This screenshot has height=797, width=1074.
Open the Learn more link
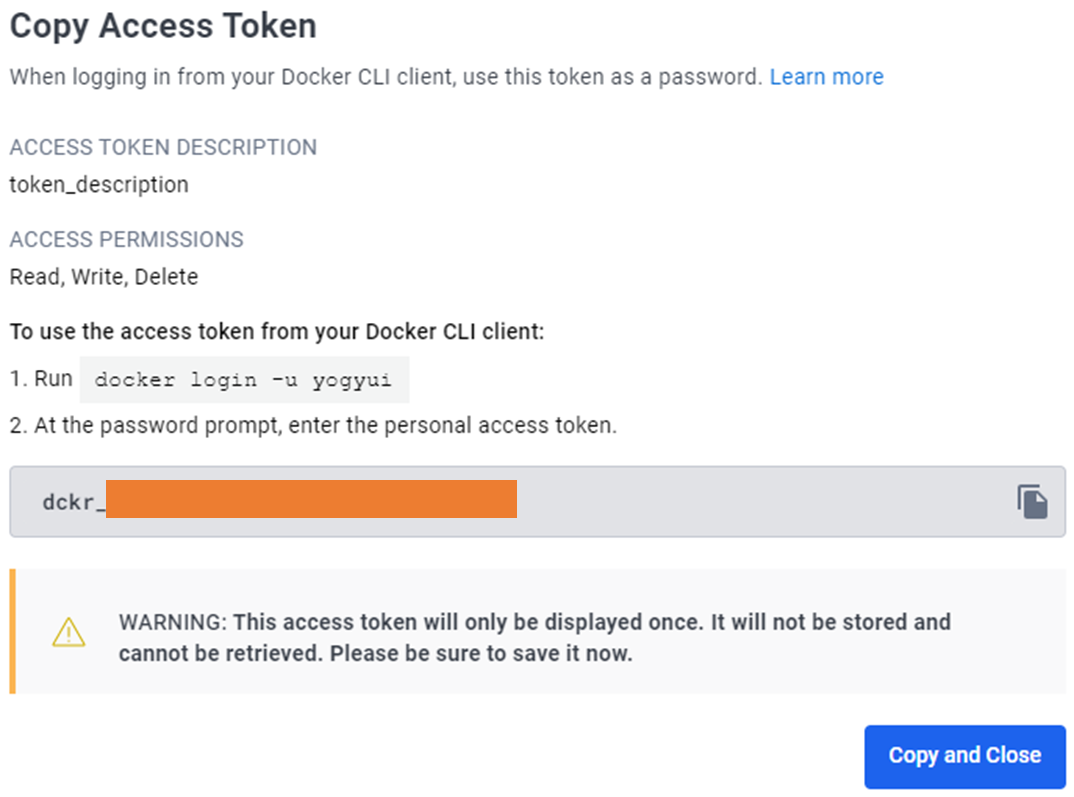click(826, 77)
